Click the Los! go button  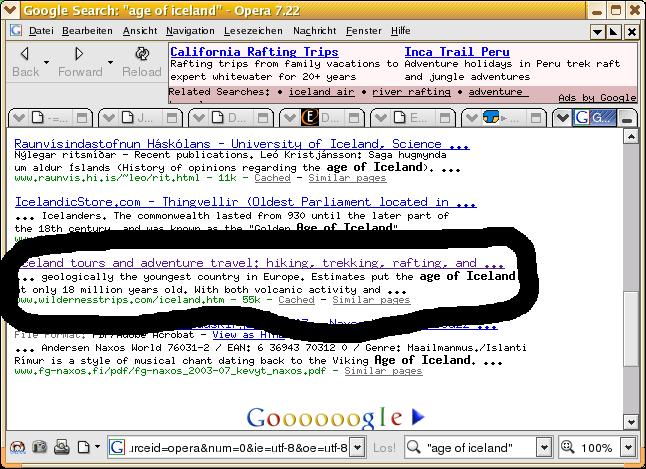pos(384,448)
